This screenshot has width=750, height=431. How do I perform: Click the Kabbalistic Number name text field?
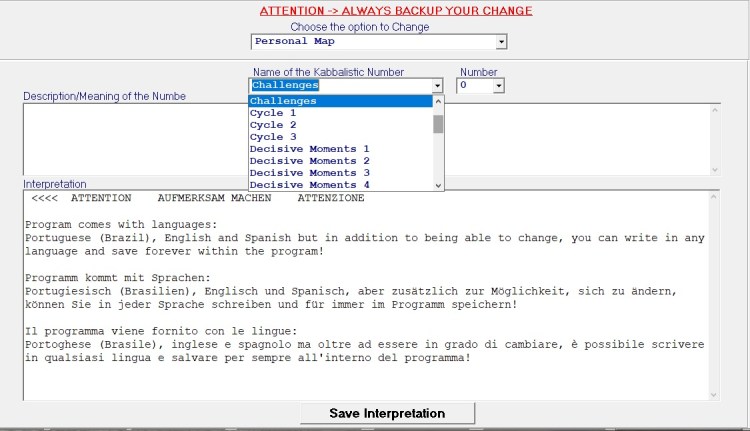click(x=340, y=87)
